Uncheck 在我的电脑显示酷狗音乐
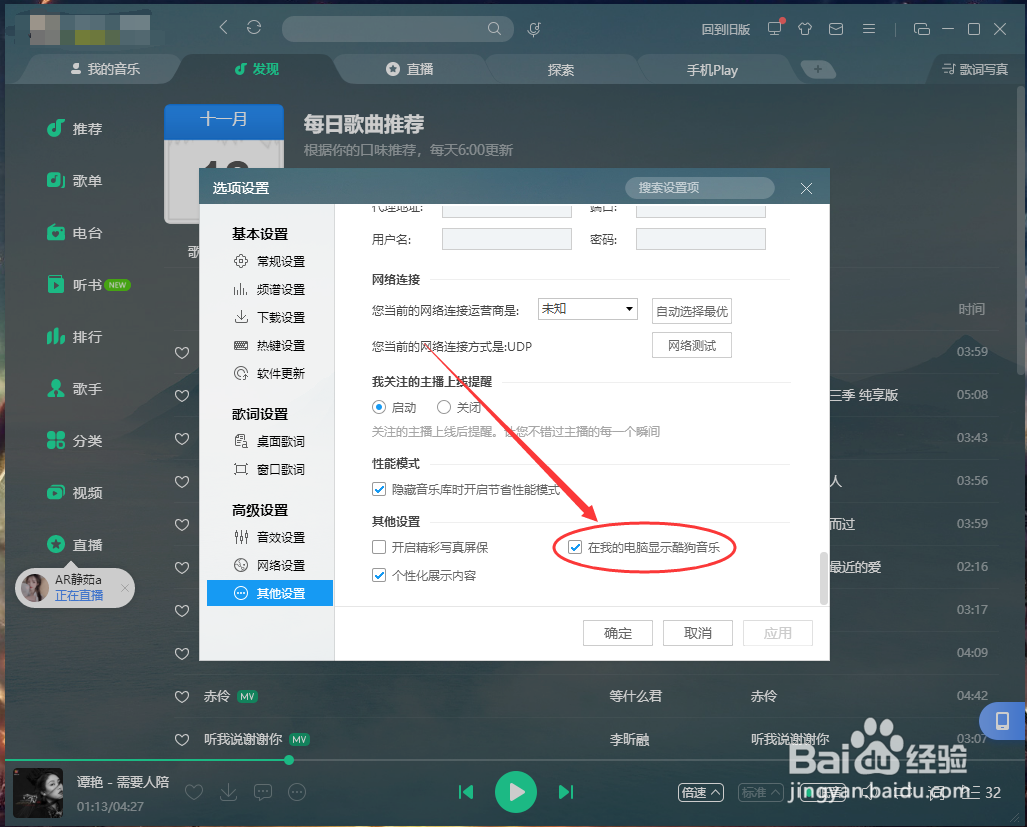1027x827 pixels. (574, 547)
